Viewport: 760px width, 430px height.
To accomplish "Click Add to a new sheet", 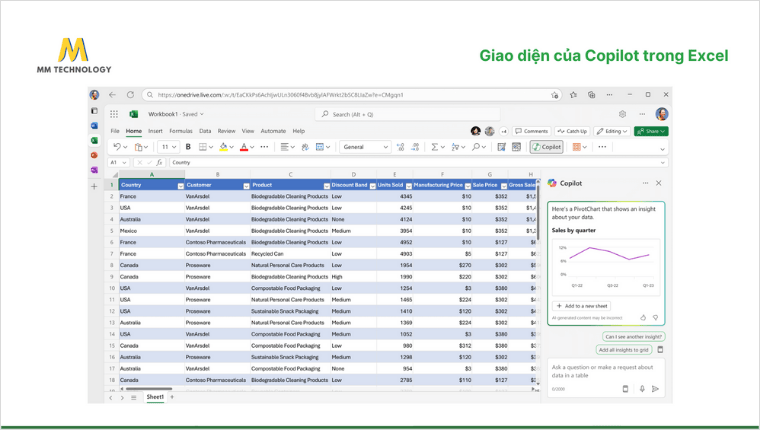I will click(x=581, y=306).
